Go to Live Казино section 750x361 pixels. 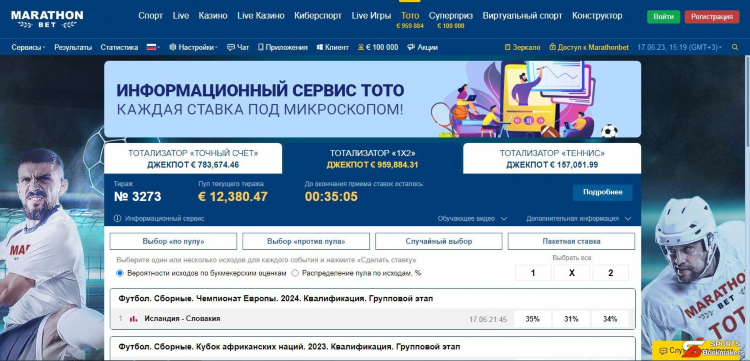click(261, 16)
